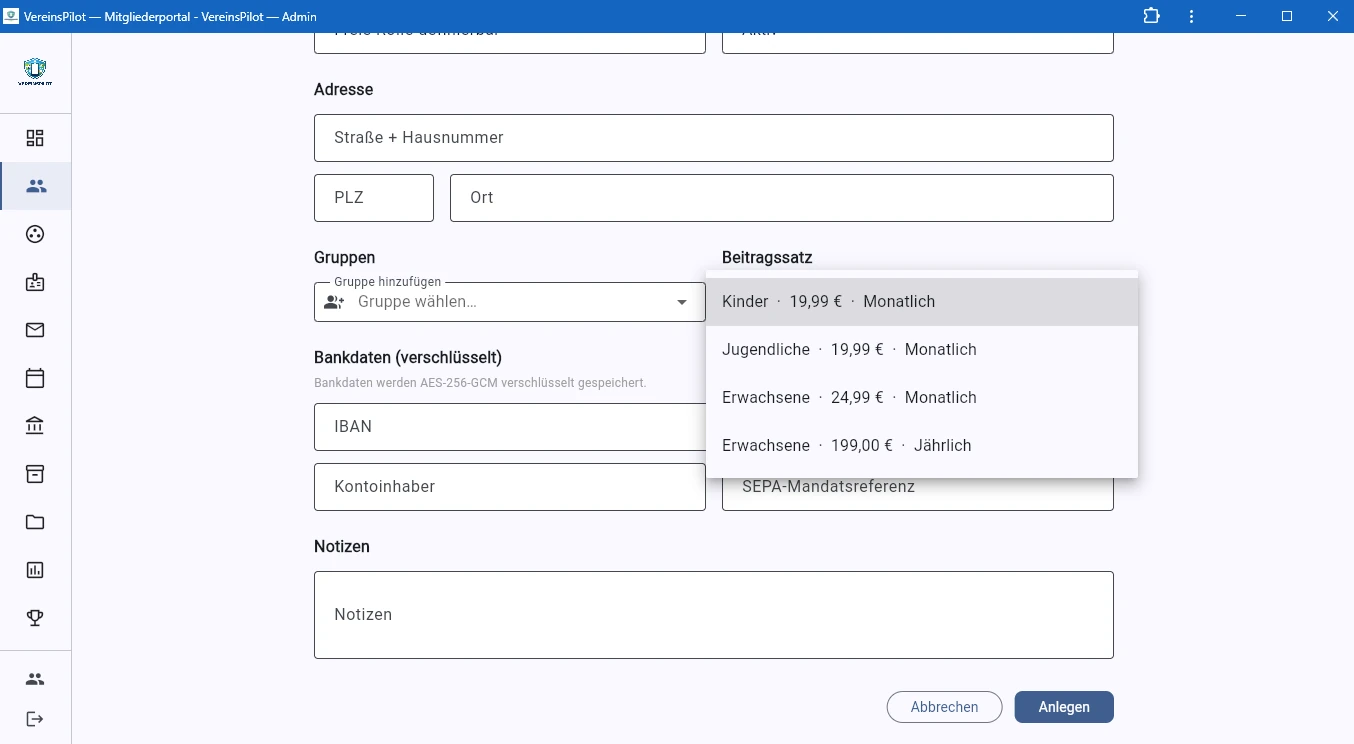Viewport: 1354px width, 744px height.
Task: Open the mail envelope section in sidebar
Action: pos(35,330)
